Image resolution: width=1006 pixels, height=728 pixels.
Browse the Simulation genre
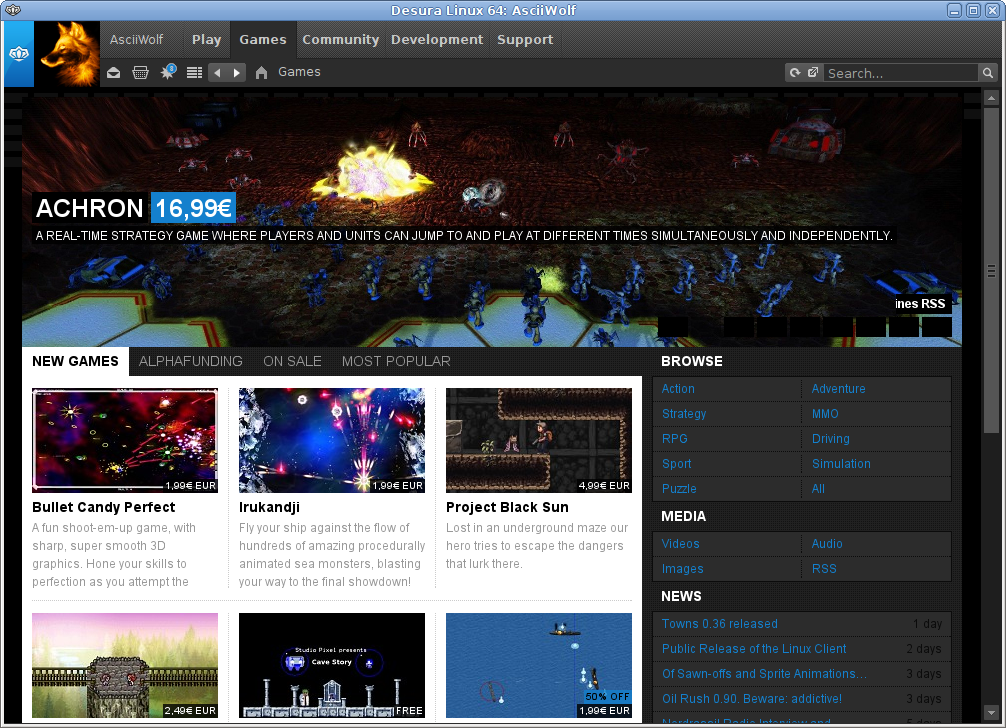(841, 464)
